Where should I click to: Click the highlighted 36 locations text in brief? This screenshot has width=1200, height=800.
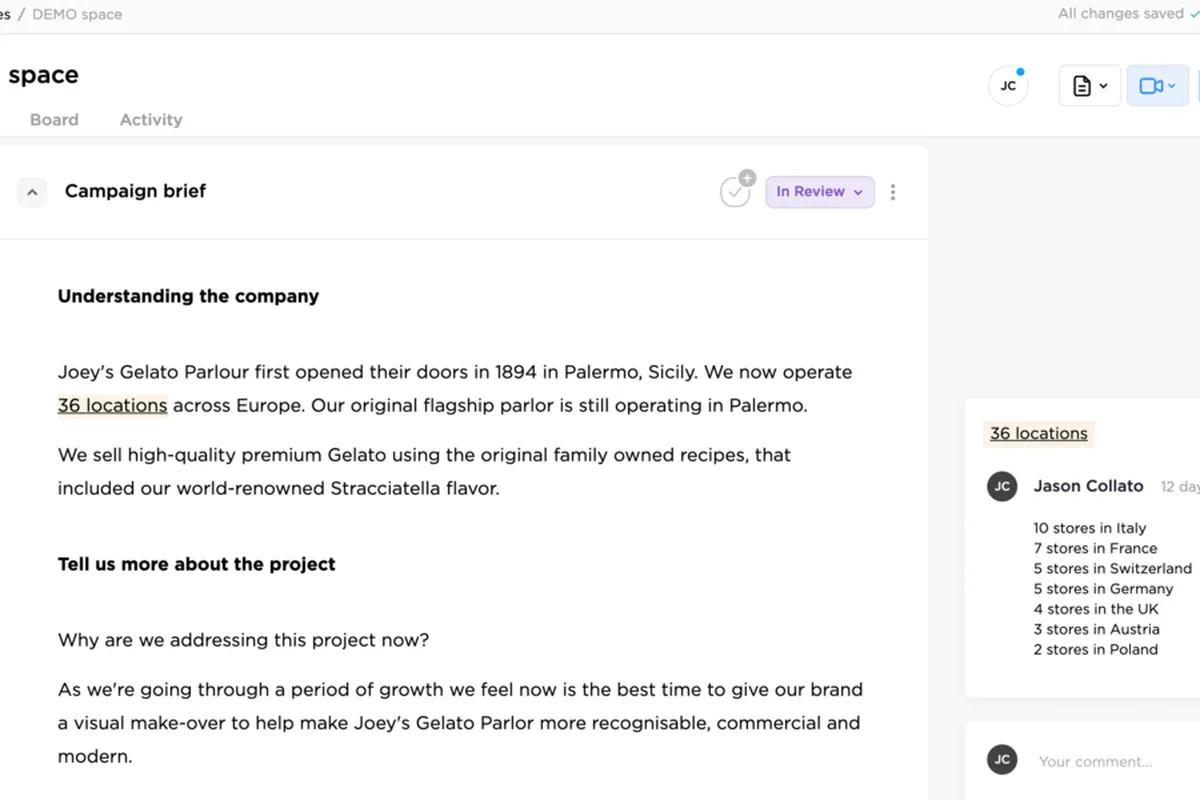coord(112,406)
